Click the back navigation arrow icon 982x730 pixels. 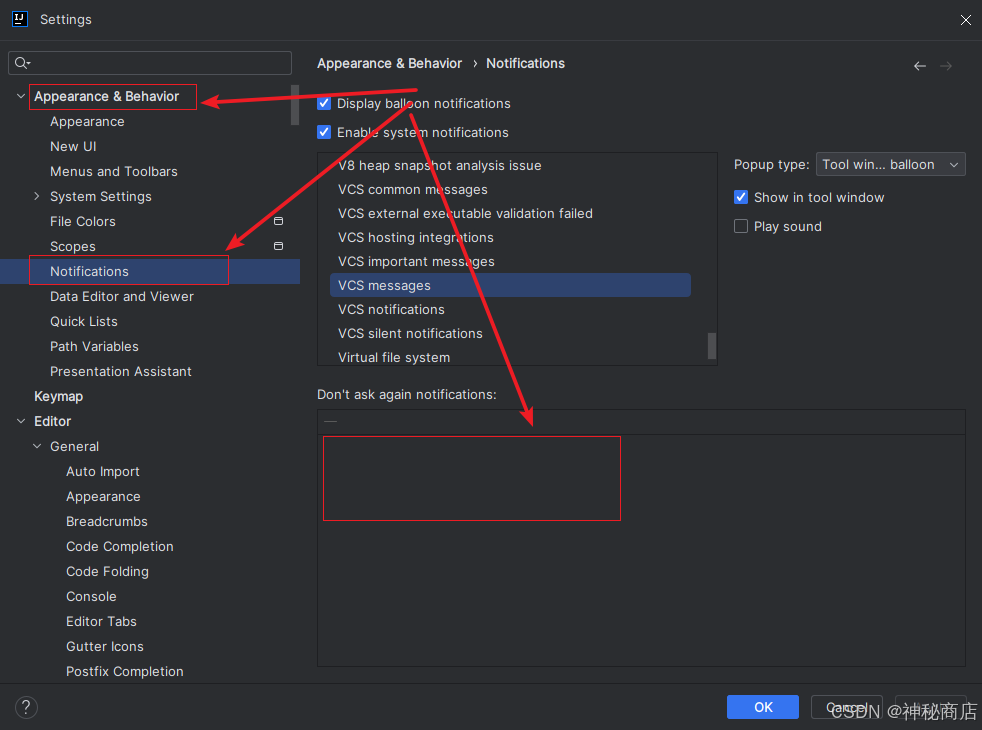pyautogui.click(x=919, y=66)
